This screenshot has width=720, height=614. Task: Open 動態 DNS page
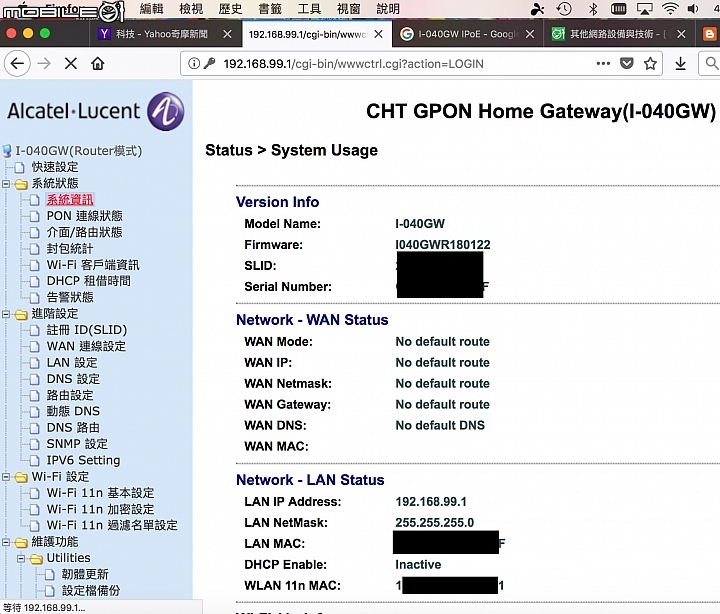click(73, 411)
